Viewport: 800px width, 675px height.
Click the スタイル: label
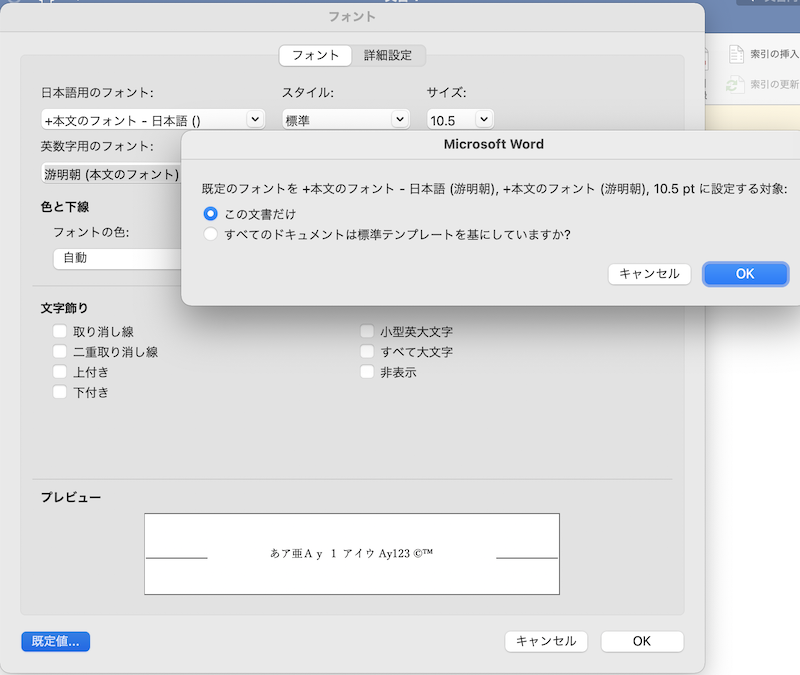tap(308, 93)
